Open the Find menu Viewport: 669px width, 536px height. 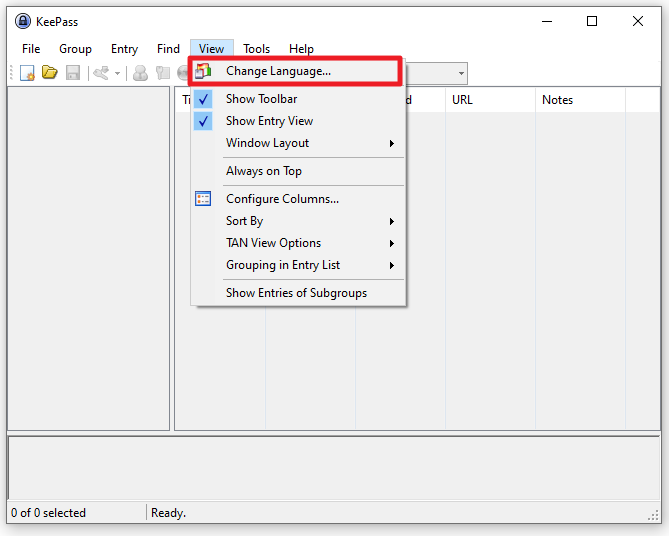coord(169,49)
